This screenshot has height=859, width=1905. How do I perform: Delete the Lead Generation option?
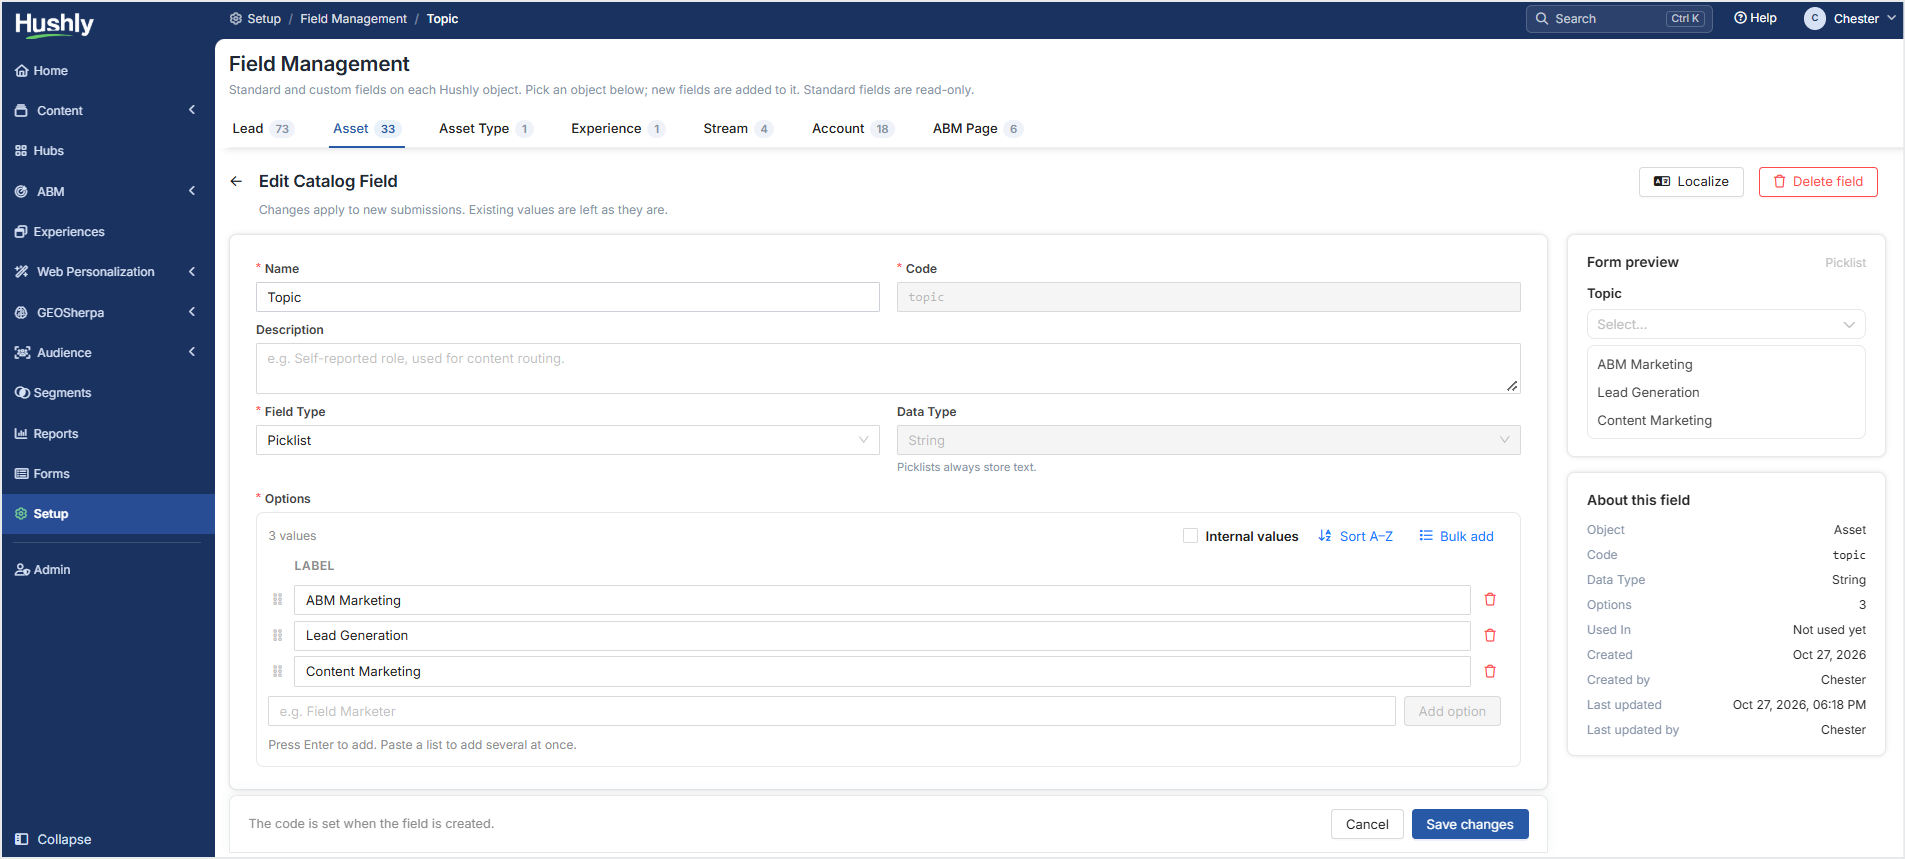[1490, 636]
